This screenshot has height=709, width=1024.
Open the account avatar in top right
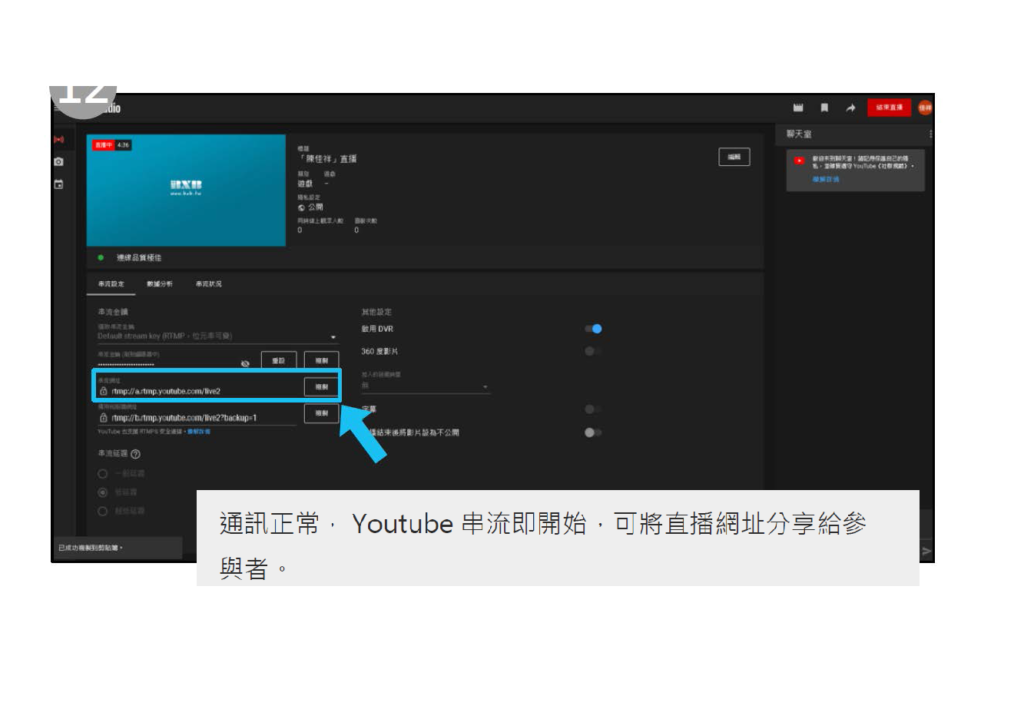coord(925,108)
